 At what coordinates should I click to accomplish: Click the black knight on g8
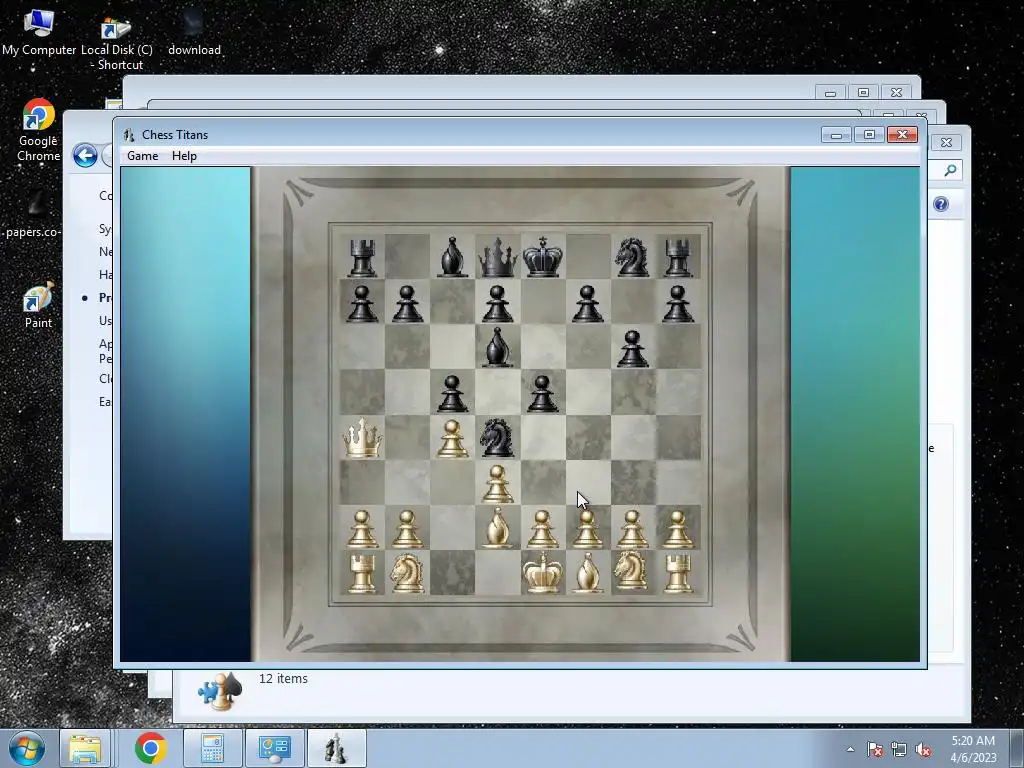pyautogui.click(x=632, y=257)
